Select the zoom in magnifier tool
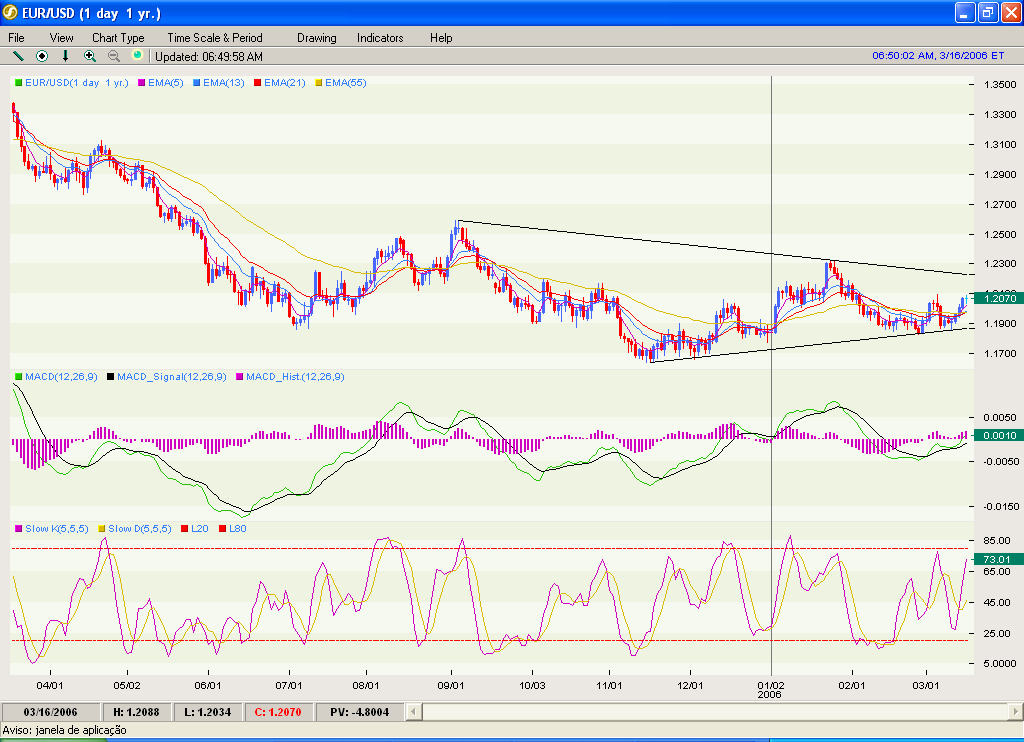Screen dimensions: 1024x742 pos(89,56)
